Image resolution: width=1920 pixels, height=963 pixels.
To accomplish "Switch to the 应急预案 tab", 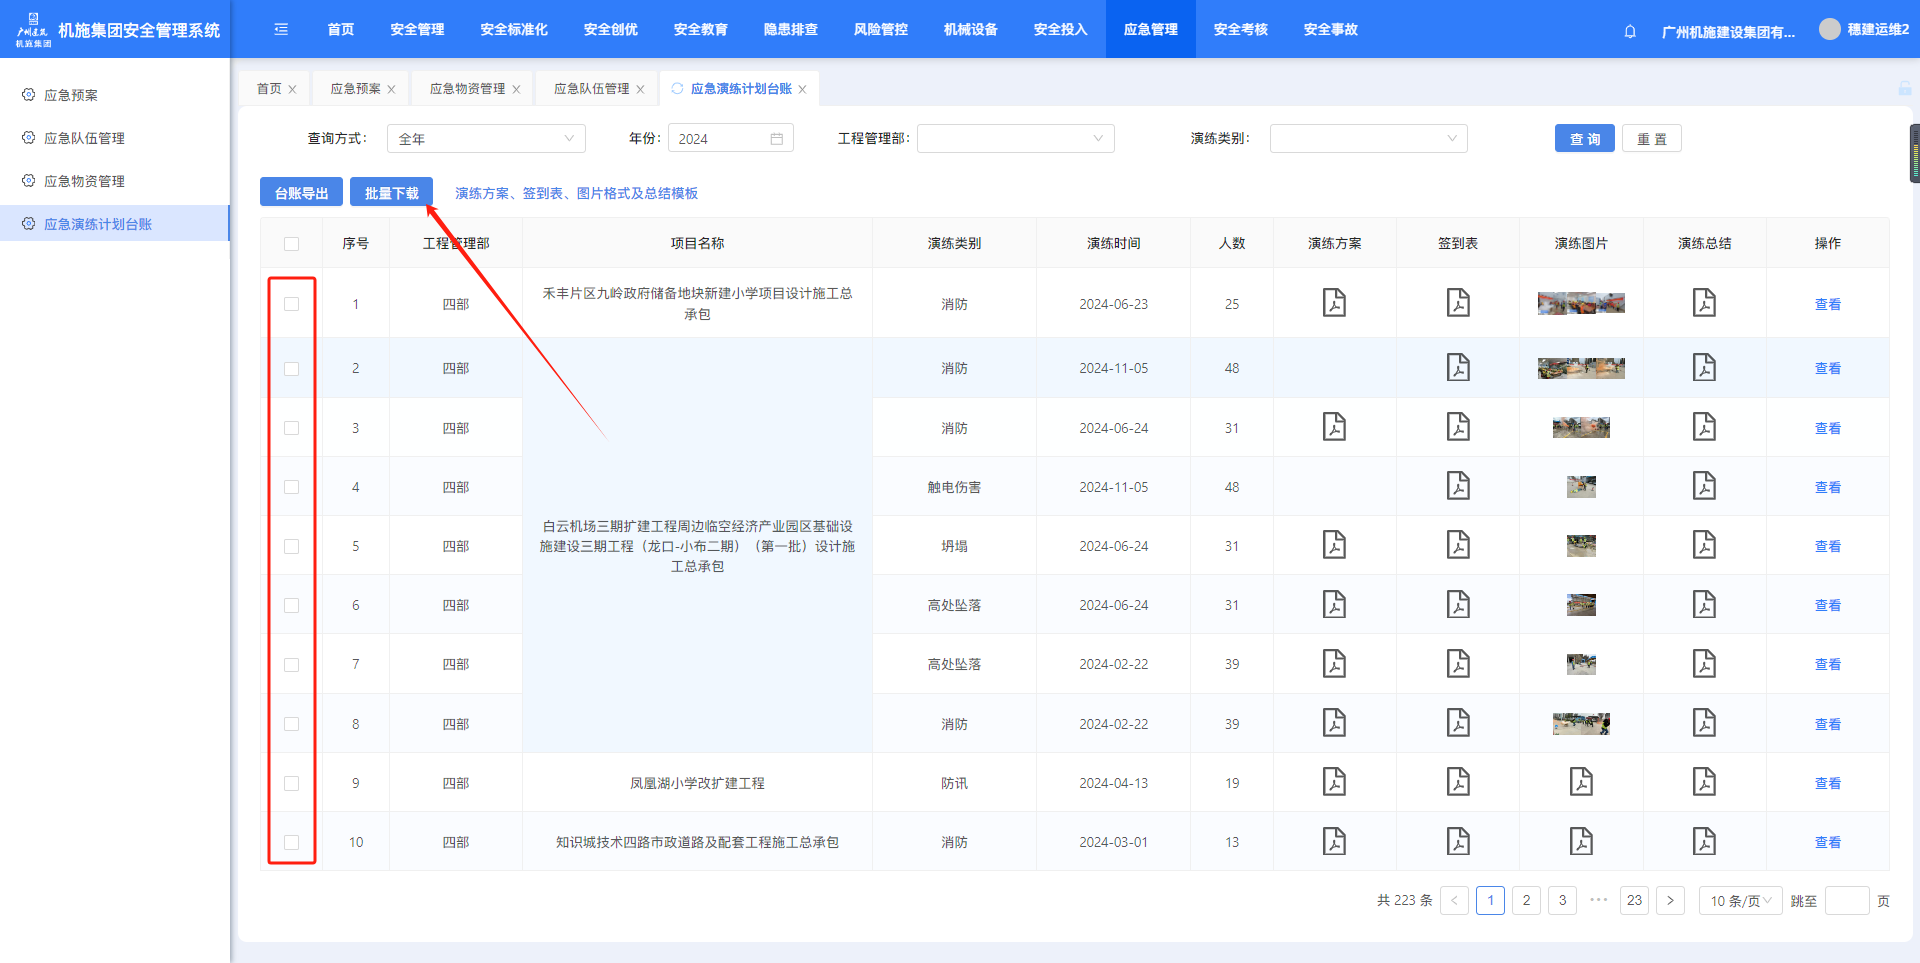I will tap(355, 89).
